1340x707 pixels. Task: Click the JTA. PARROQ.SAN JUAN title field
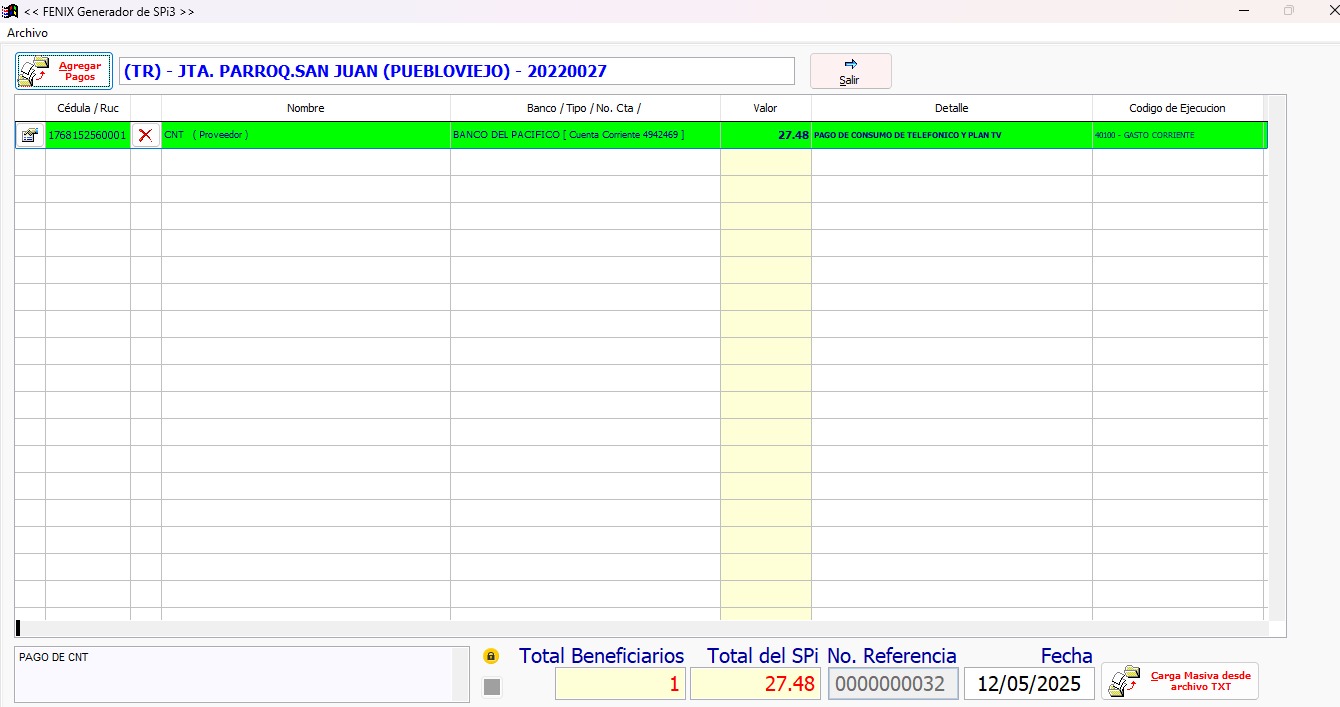tap(456, 71)
